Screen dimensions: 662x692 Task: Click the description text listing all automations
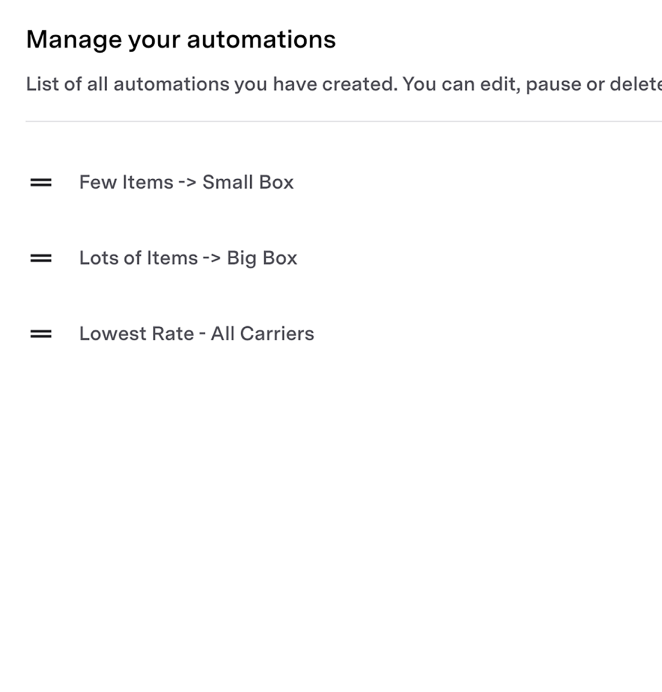click(344, 84)
